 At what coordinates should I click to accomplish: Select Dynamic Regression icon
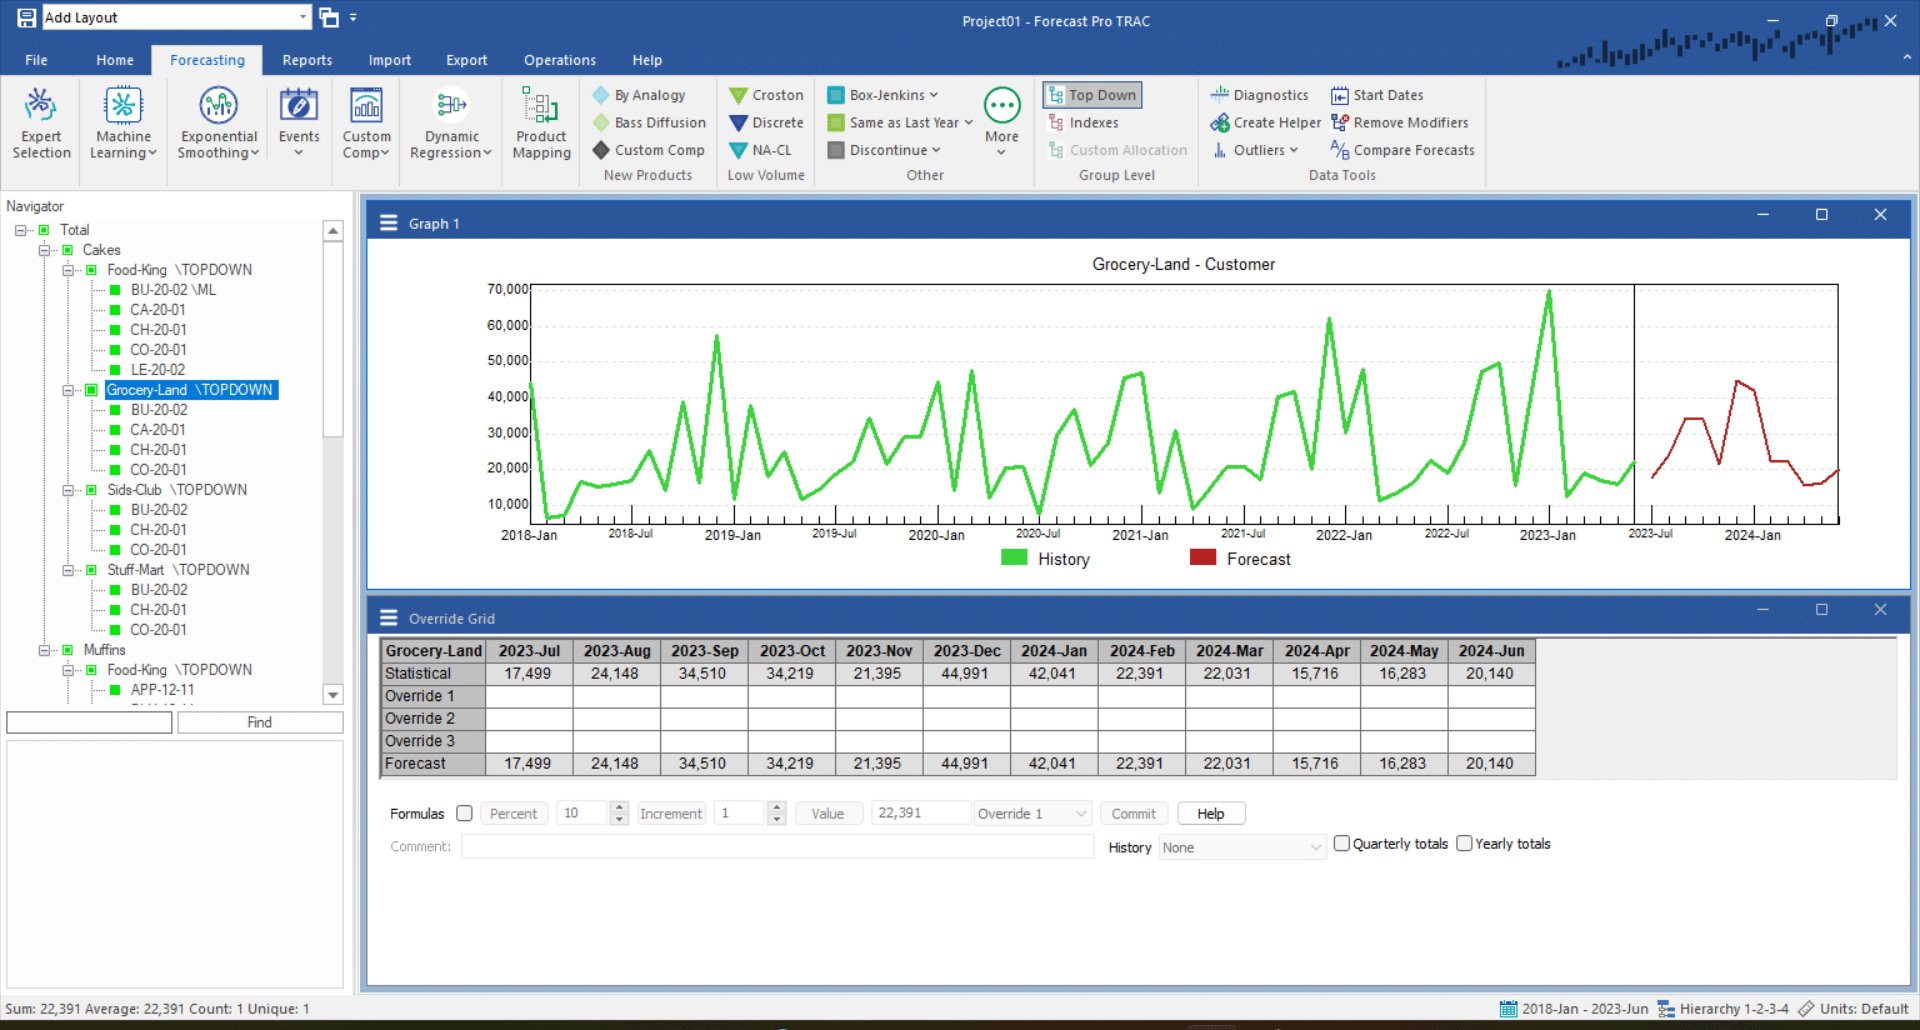click(x=451, y=105)
